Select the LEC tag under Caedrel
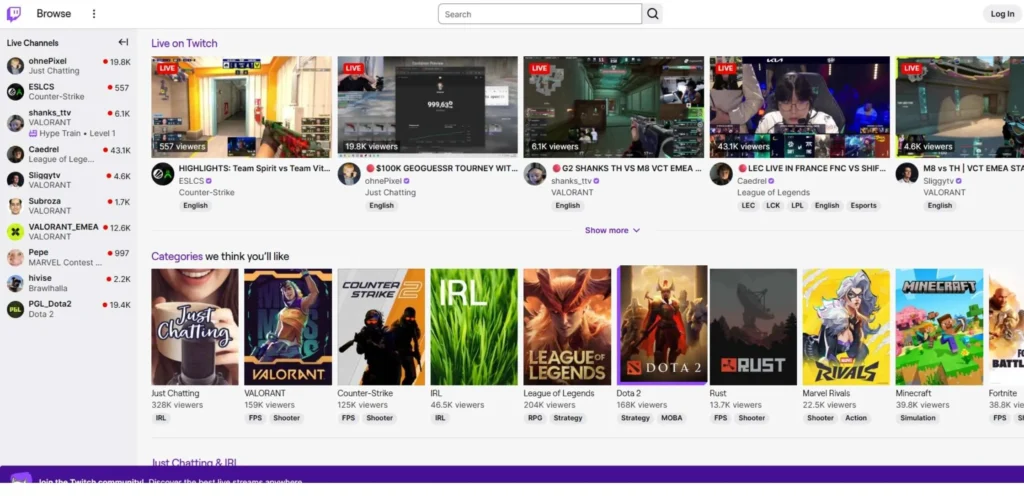 748,205
